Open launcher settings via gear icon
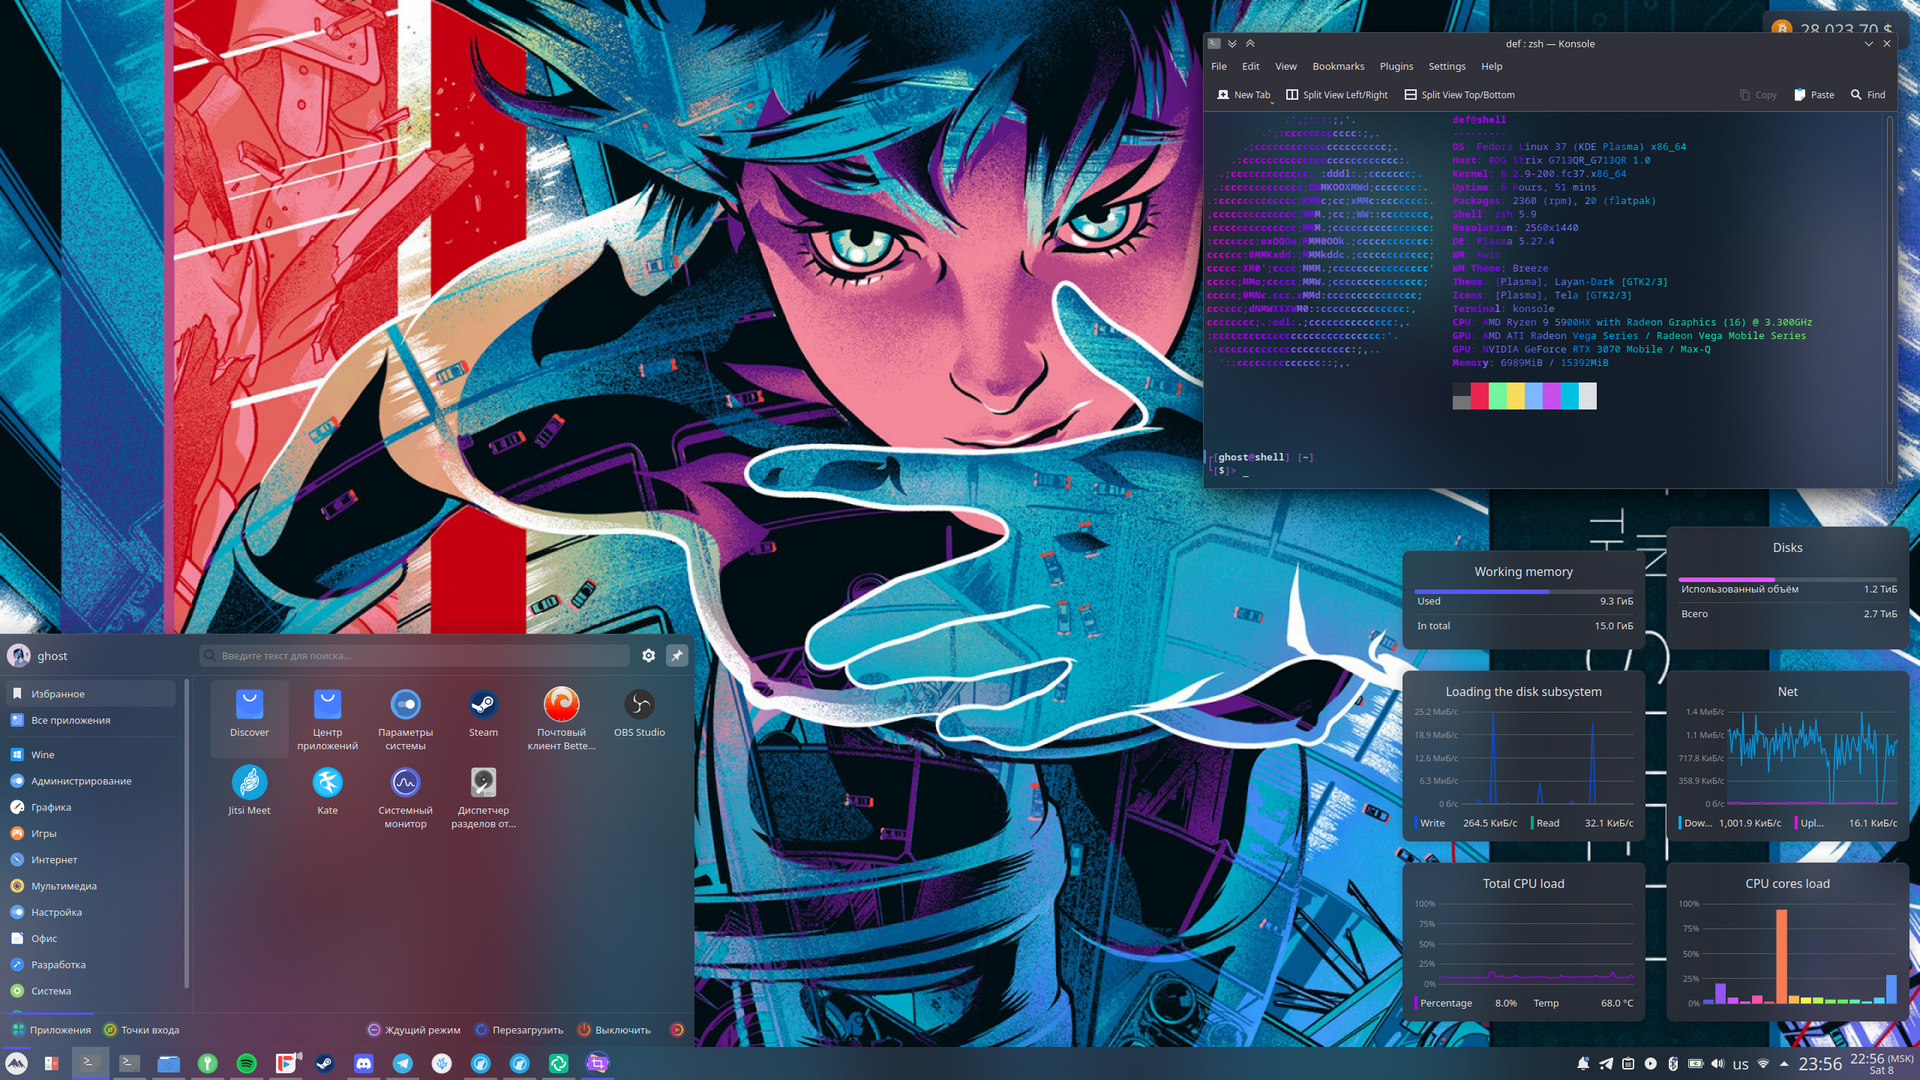The width and height of the screenshot is (1920, 1080). [648, 655]
